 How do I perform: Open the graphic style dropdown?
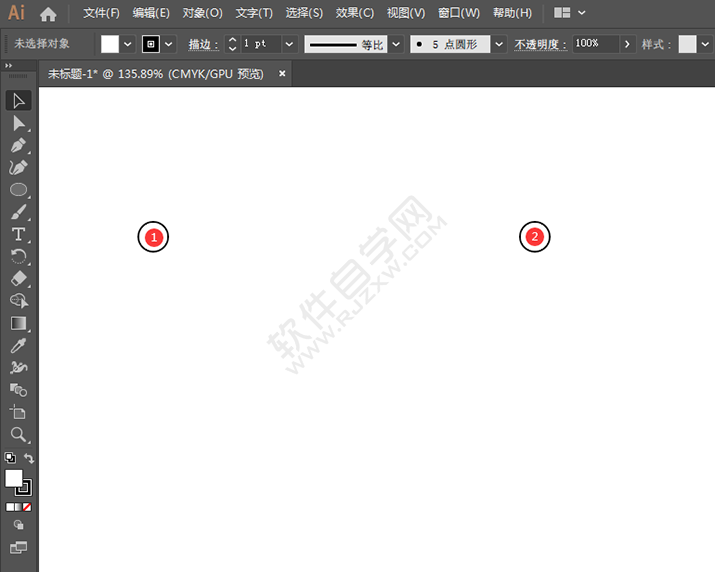tap(705, 44)
